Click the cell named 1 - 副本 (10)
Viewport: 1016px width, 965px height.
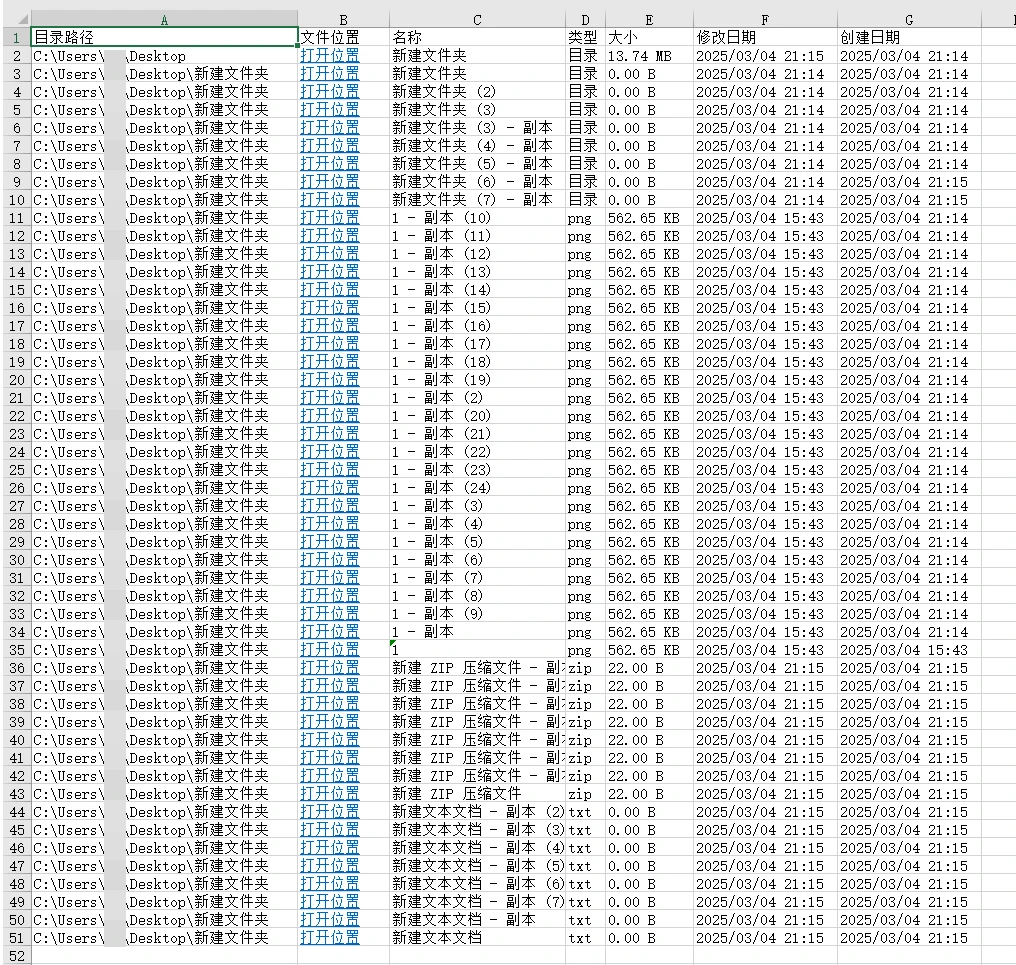coord(477,218)
